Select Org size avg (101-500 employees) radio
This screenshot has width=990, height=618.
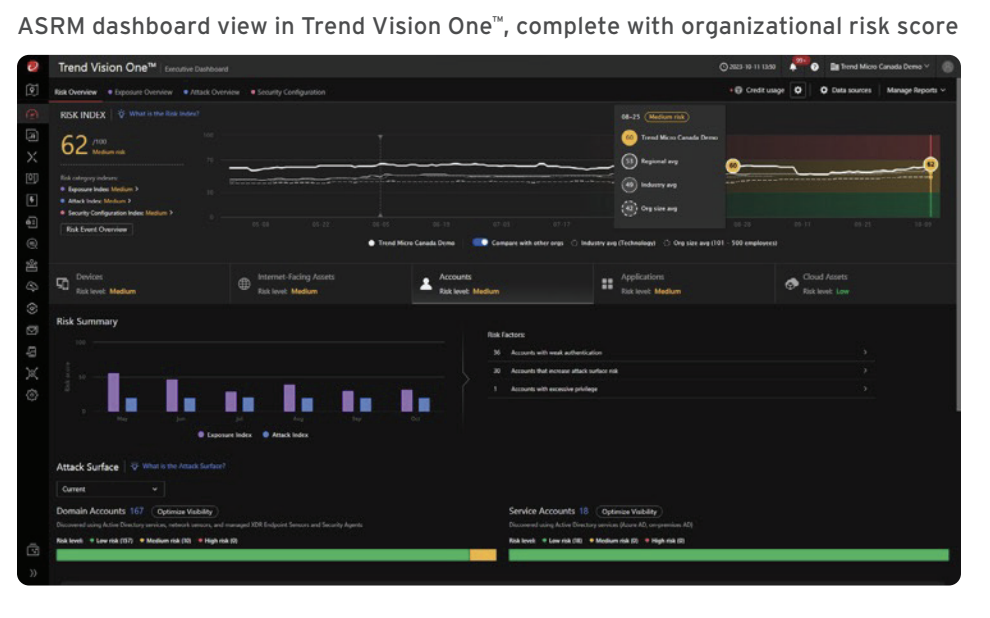pos(667,243)
